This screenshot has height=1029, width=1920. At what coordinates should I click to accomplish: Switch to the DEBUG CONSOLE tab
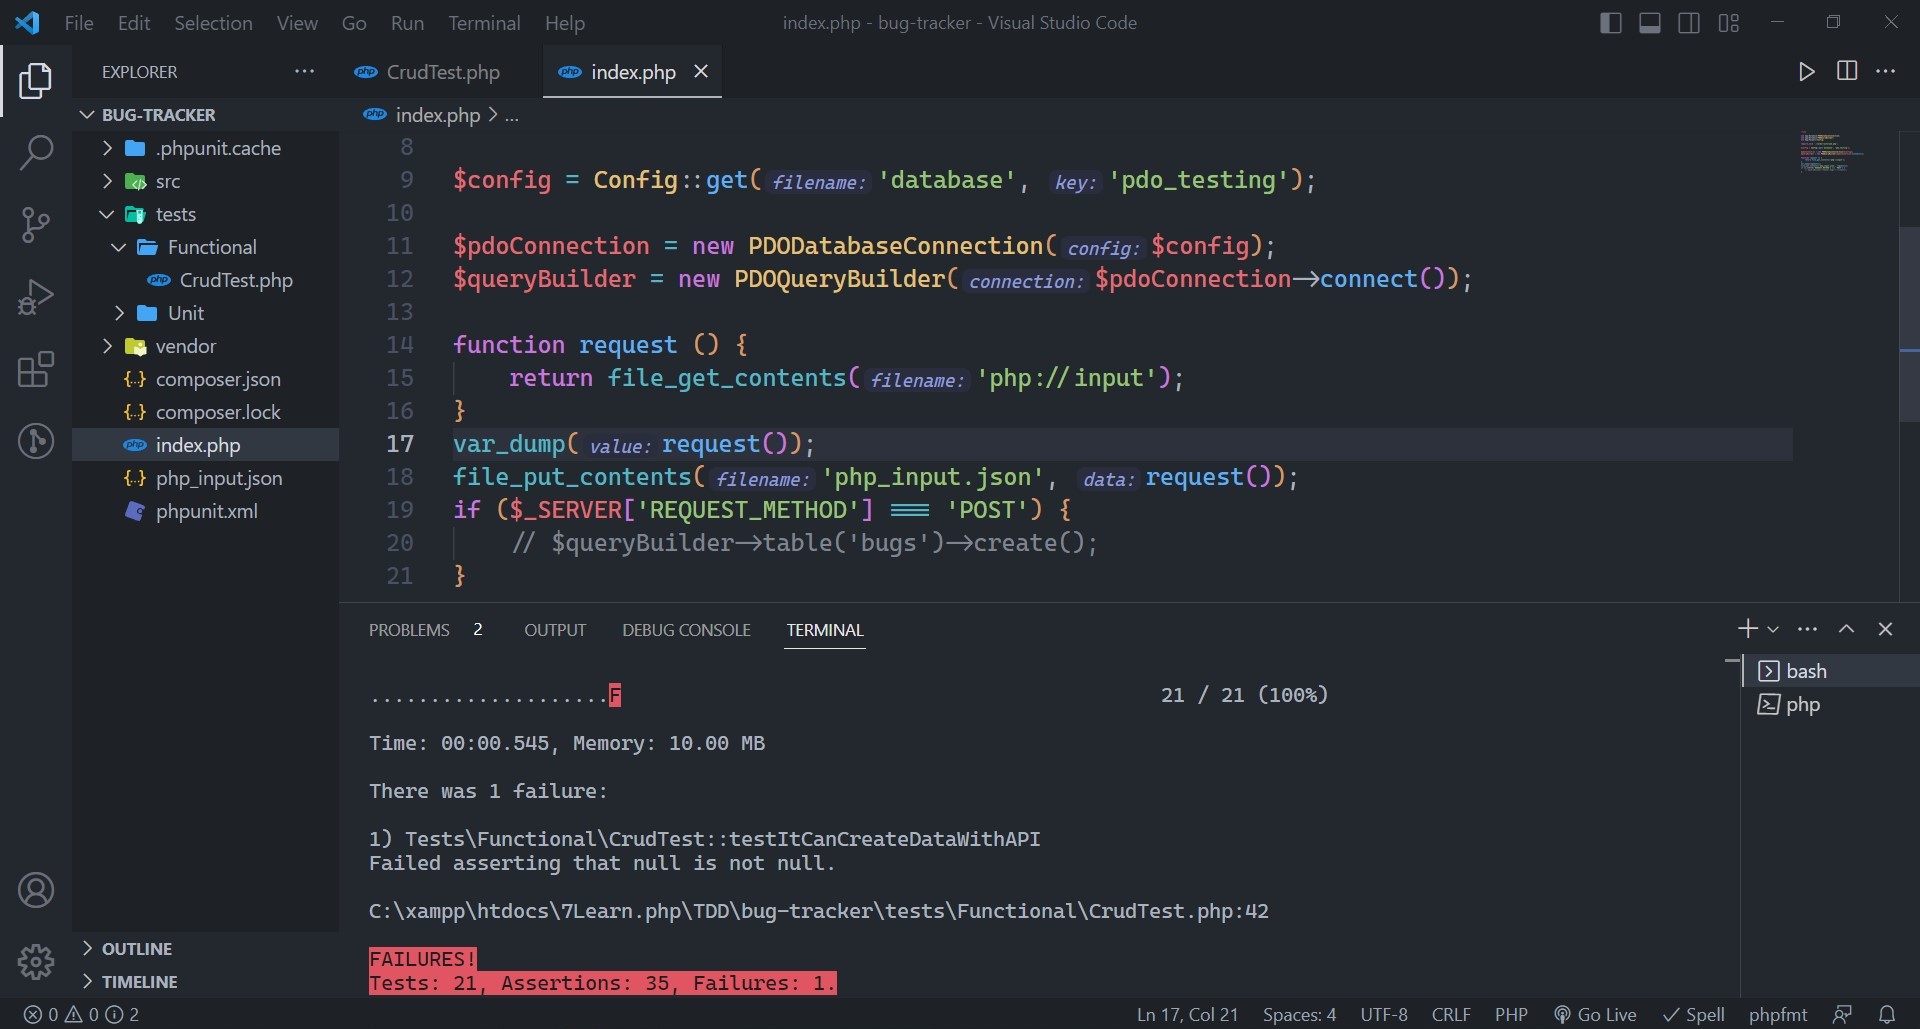coord(686,630)
